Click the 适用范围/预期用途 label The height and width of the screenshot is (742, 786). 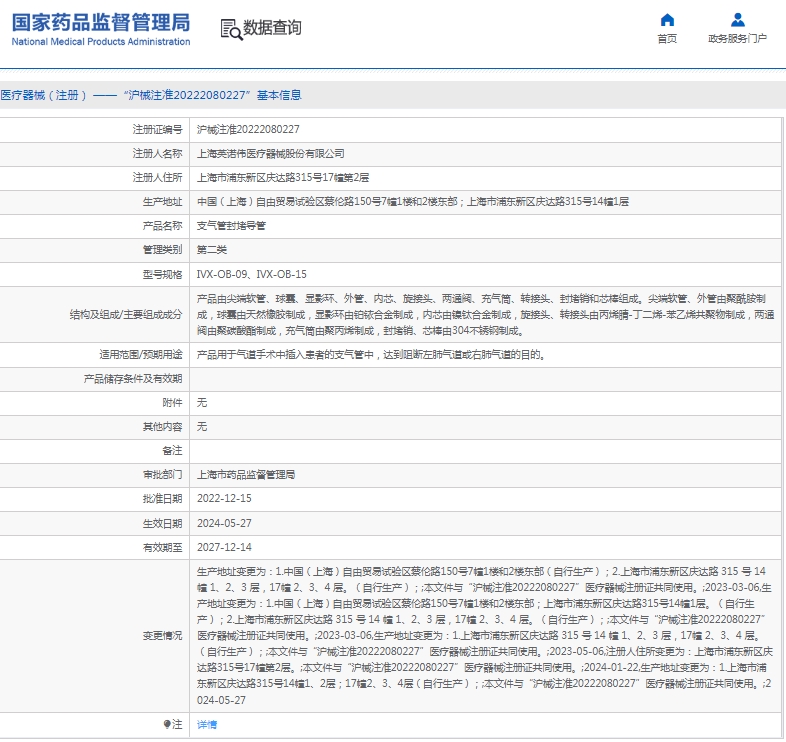[141, 354]
